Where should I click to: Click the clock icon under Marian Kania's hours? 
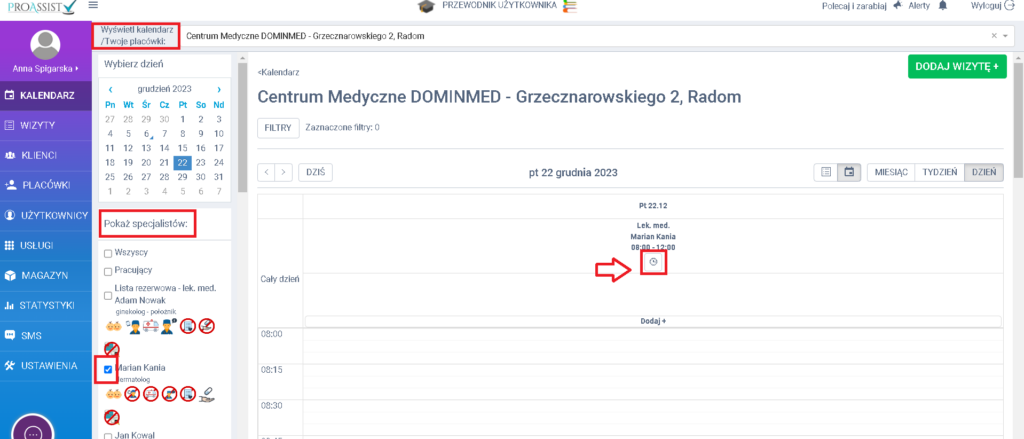pos(653,262)
